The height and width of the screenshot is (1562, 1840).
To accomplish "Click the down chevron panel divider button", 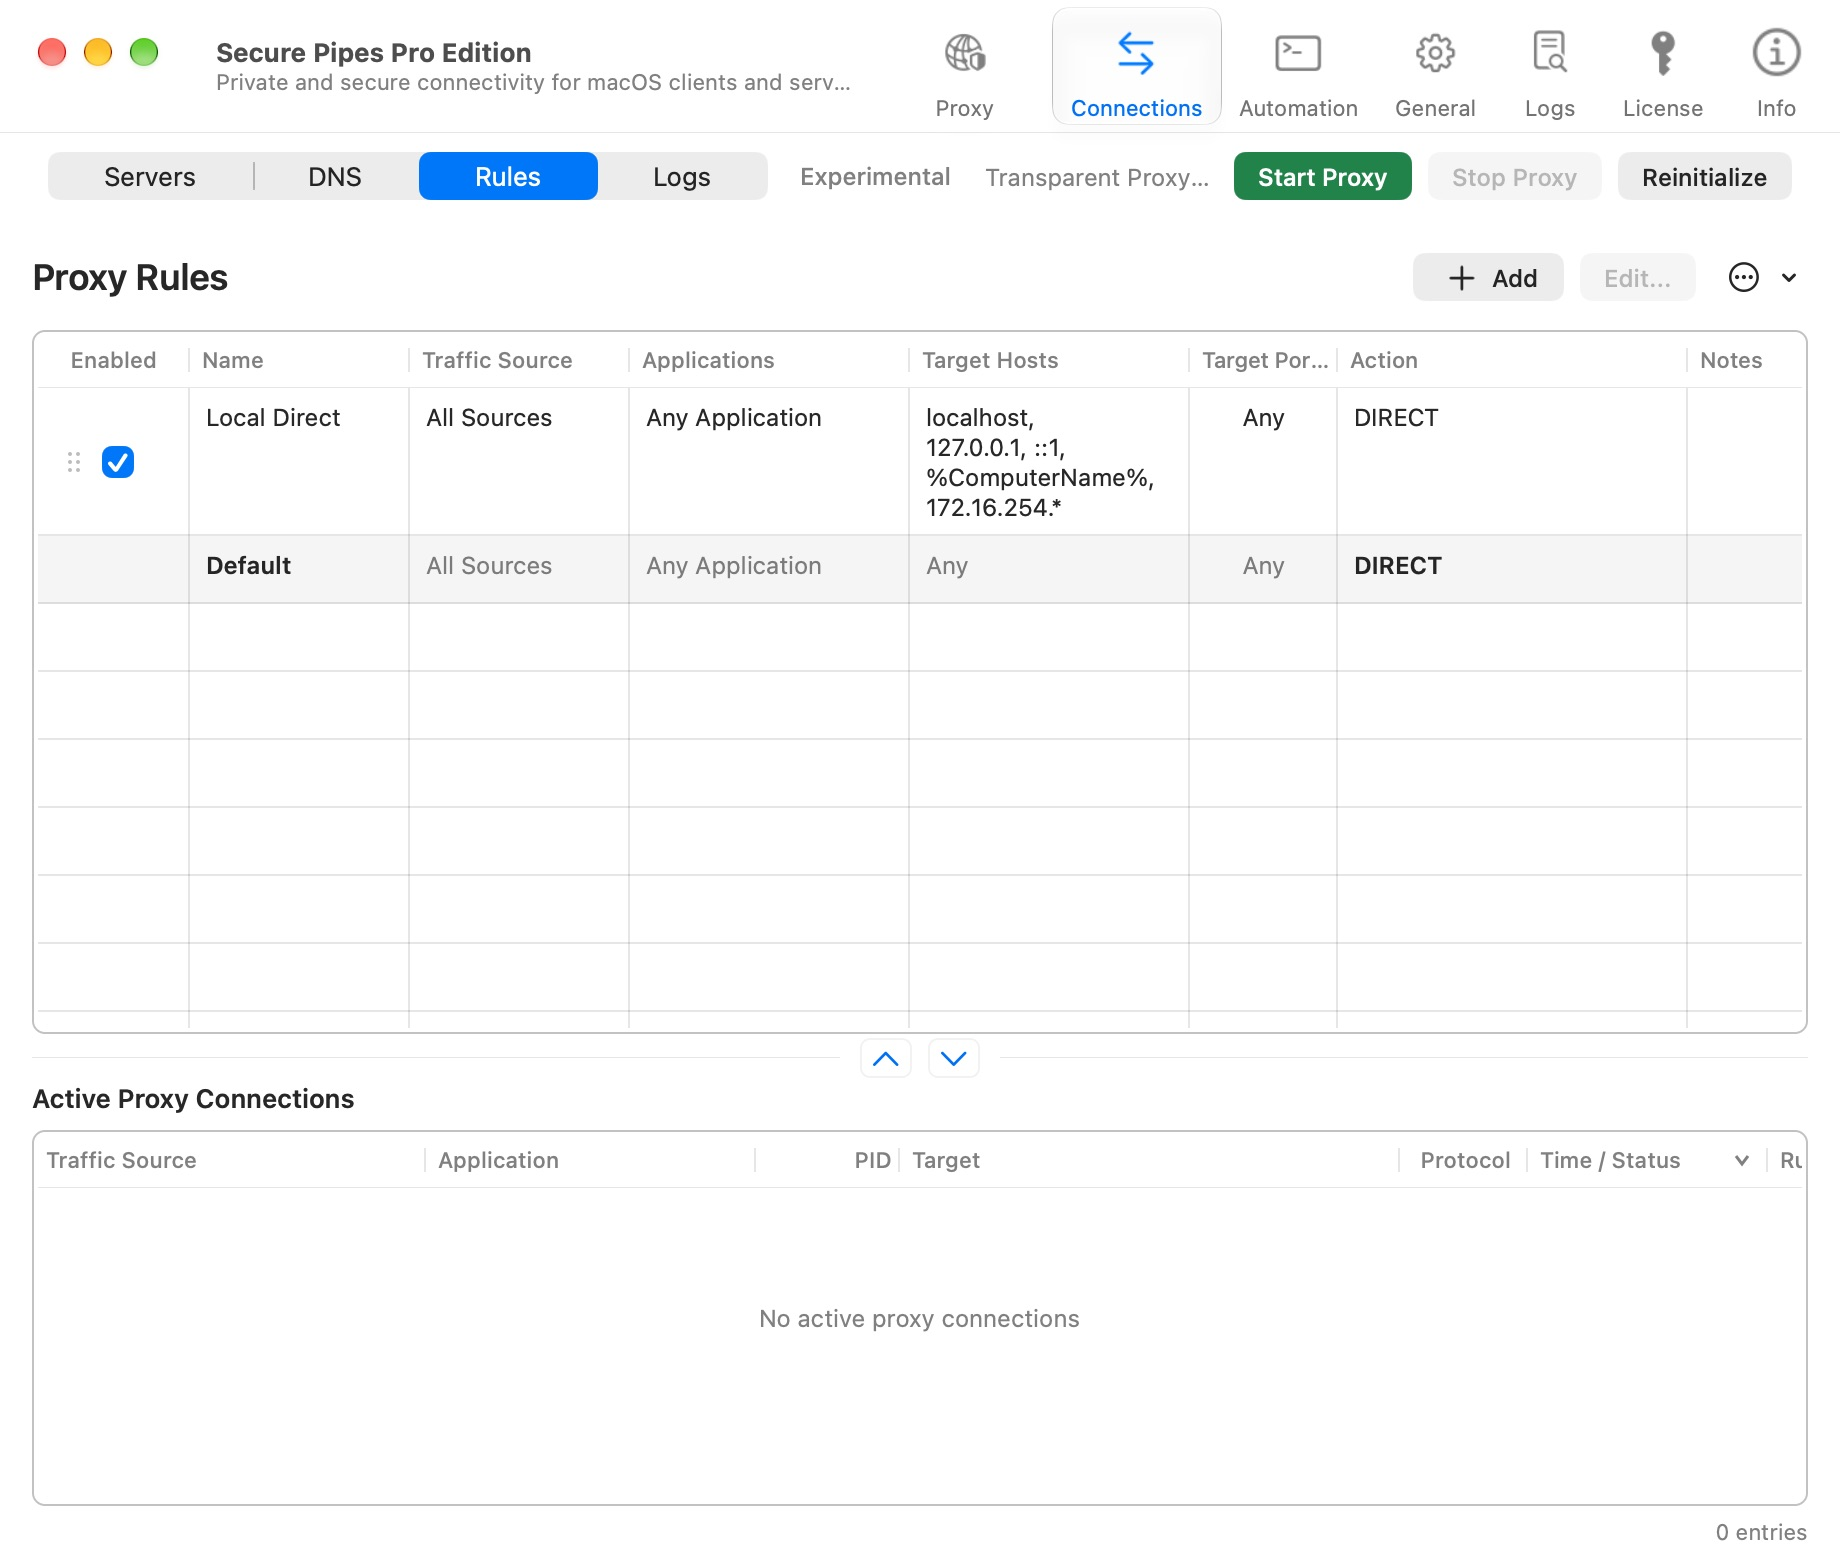I will tap(954, 1058).
